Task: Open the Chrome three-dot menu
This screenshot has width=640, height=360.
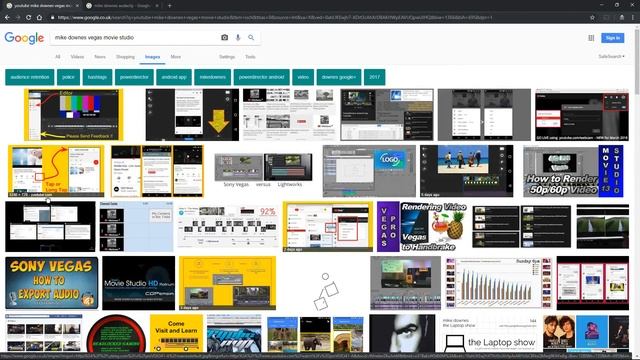Action: tap(633, 18)
